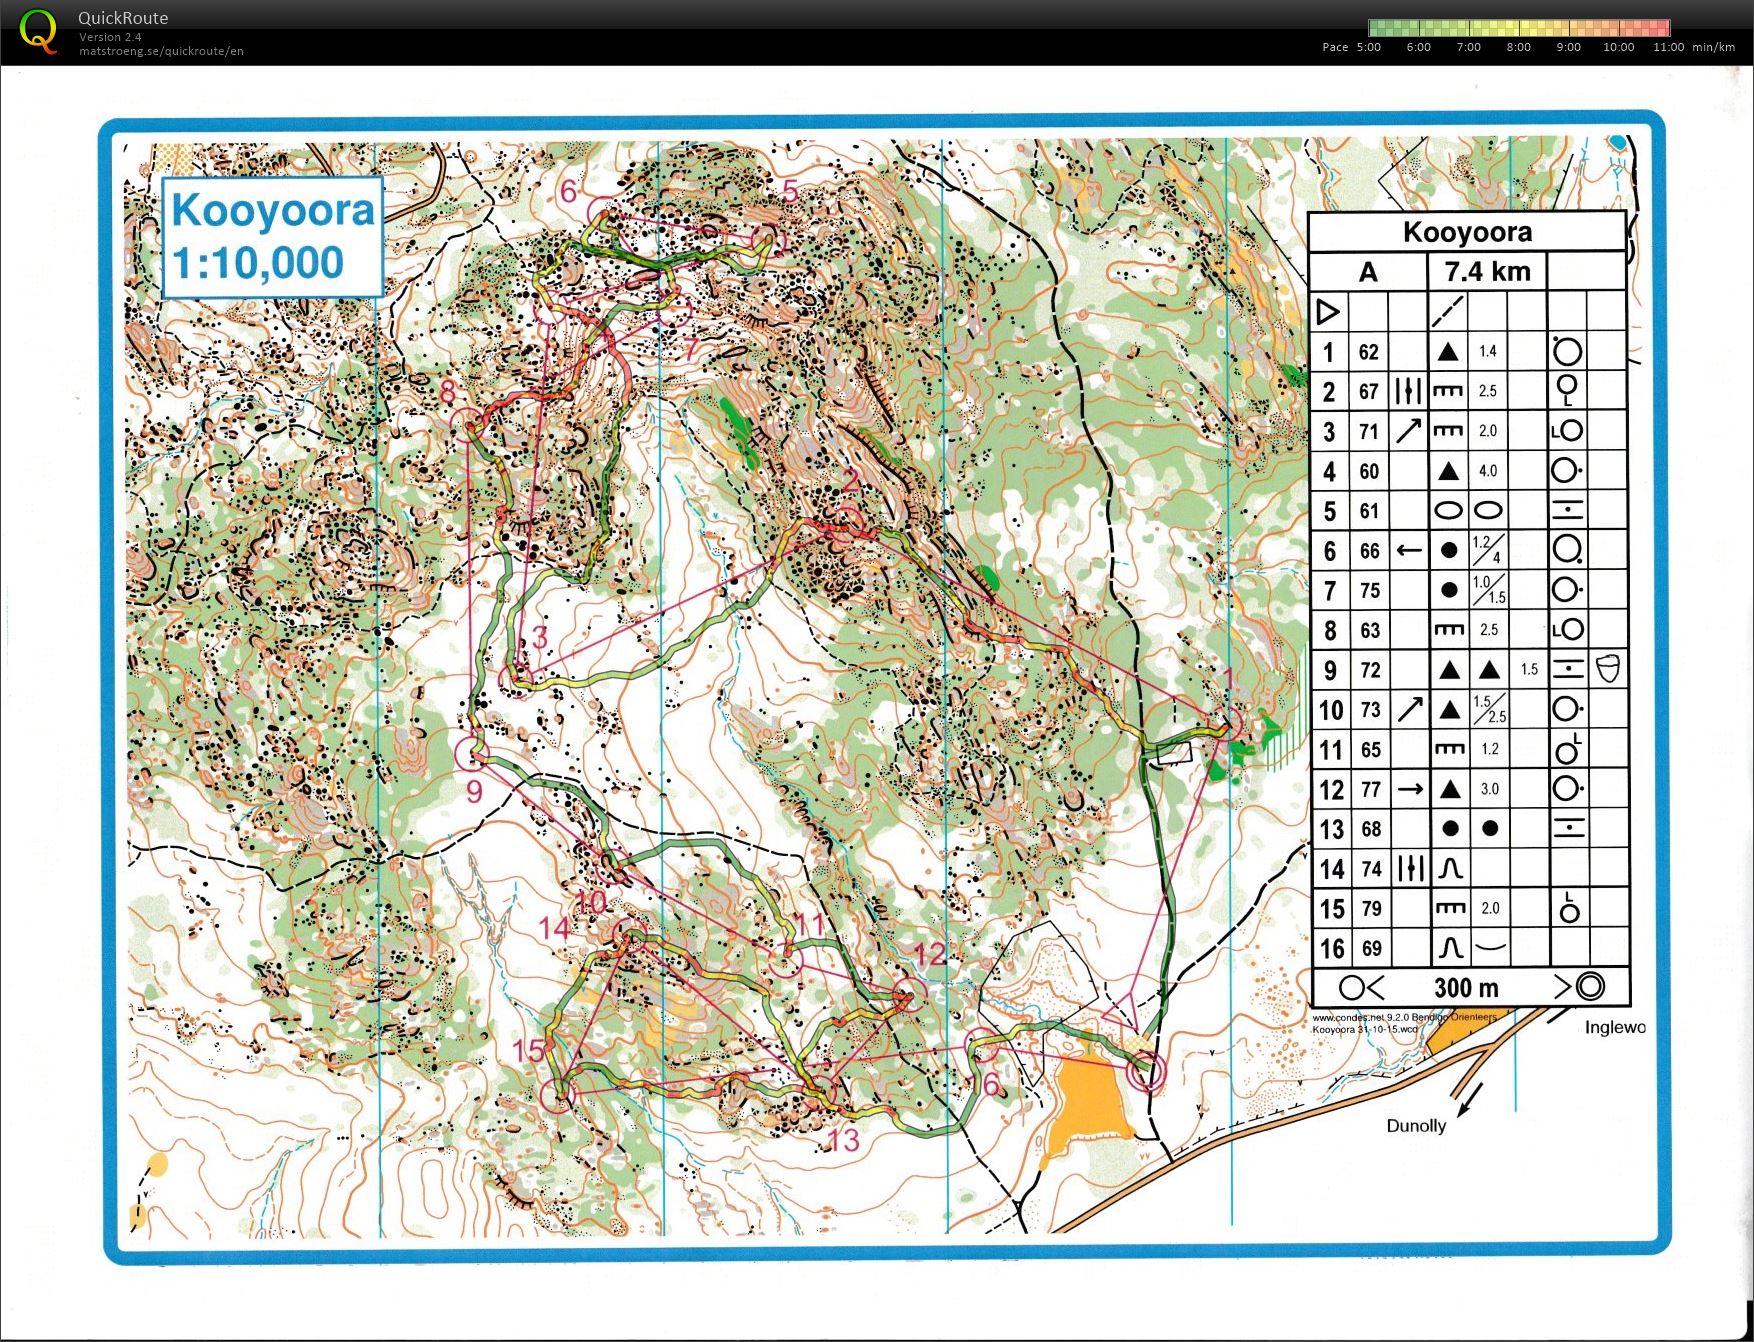Image resolution: width=1754 pixels, height=1342 pixels.
Task: Click the right arrow symbol in row 12
Action: pyautogui.click(x=1409, y=789)
